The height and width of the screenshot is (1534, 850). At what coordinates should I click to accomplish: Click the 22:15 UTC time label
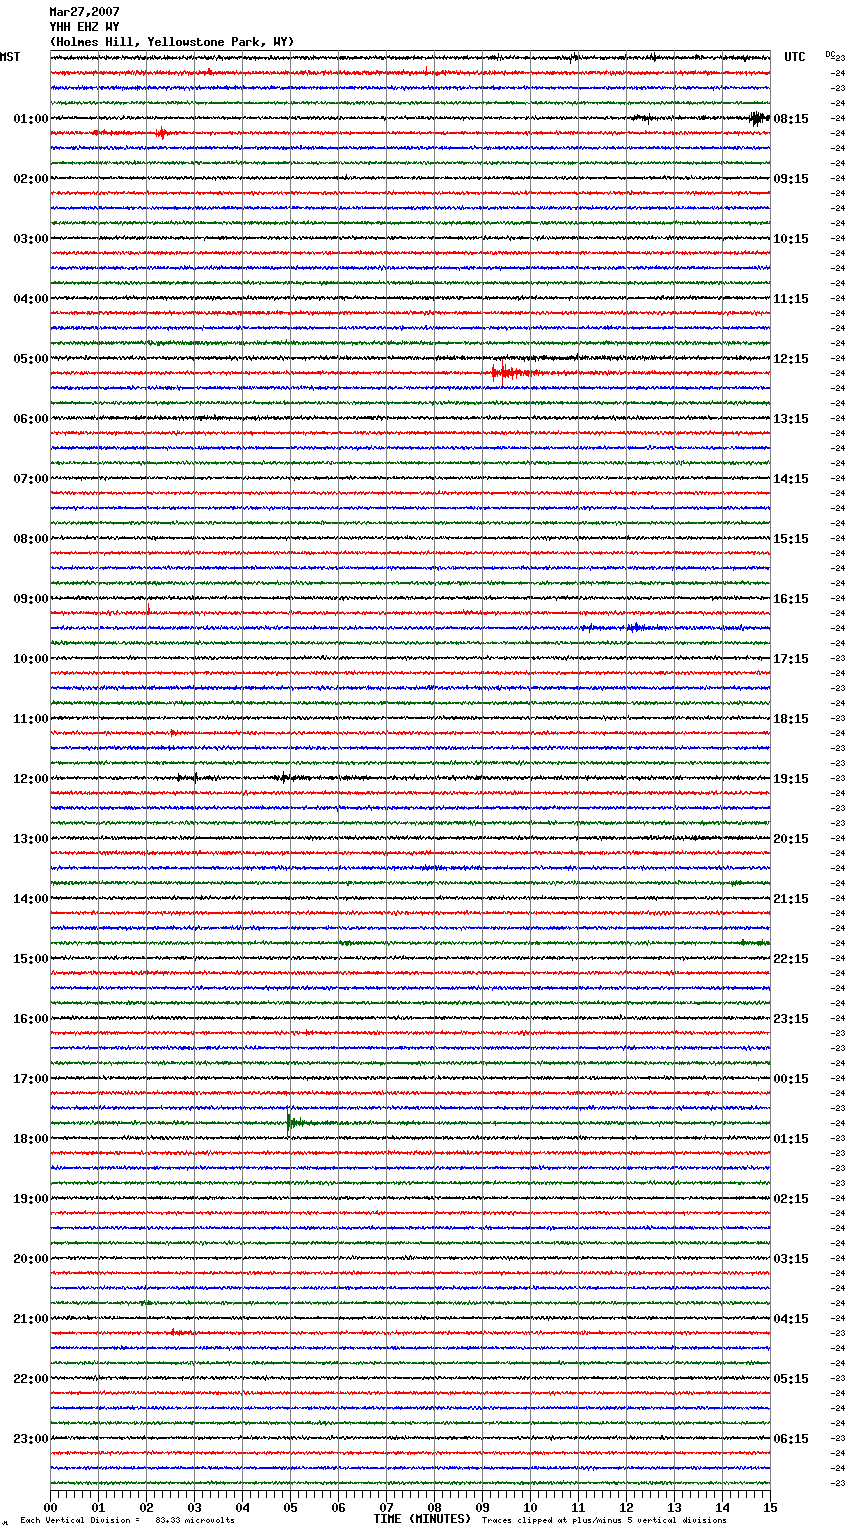[791, 959]
